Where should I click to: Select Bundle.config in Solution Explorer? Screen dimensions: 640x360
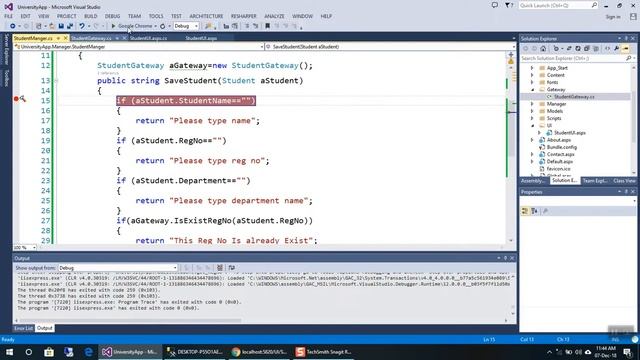tap(562, 147)
